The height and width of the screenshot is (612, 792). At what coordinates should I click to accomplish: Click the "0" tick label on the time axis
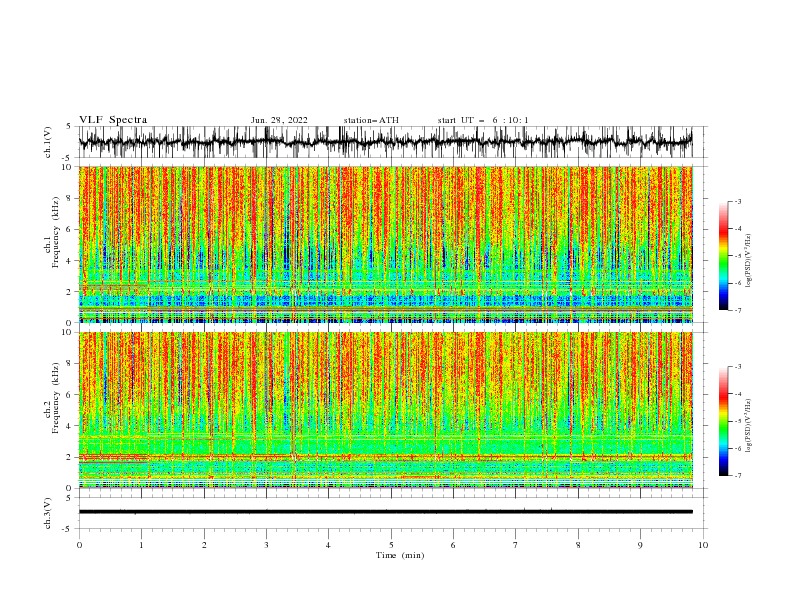79,545
